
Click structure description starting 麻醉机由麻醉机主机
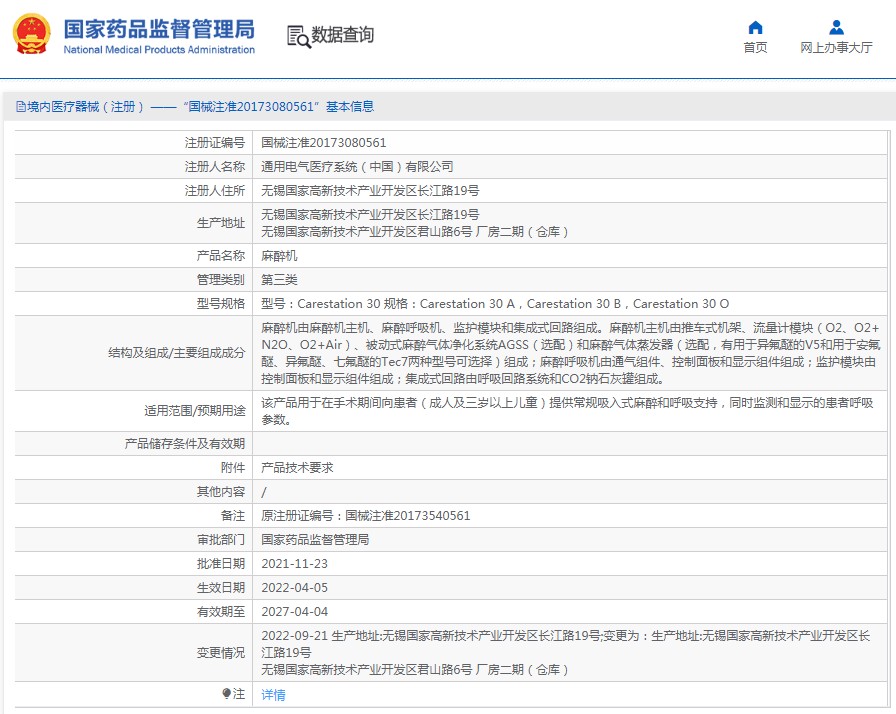point(570,353)
